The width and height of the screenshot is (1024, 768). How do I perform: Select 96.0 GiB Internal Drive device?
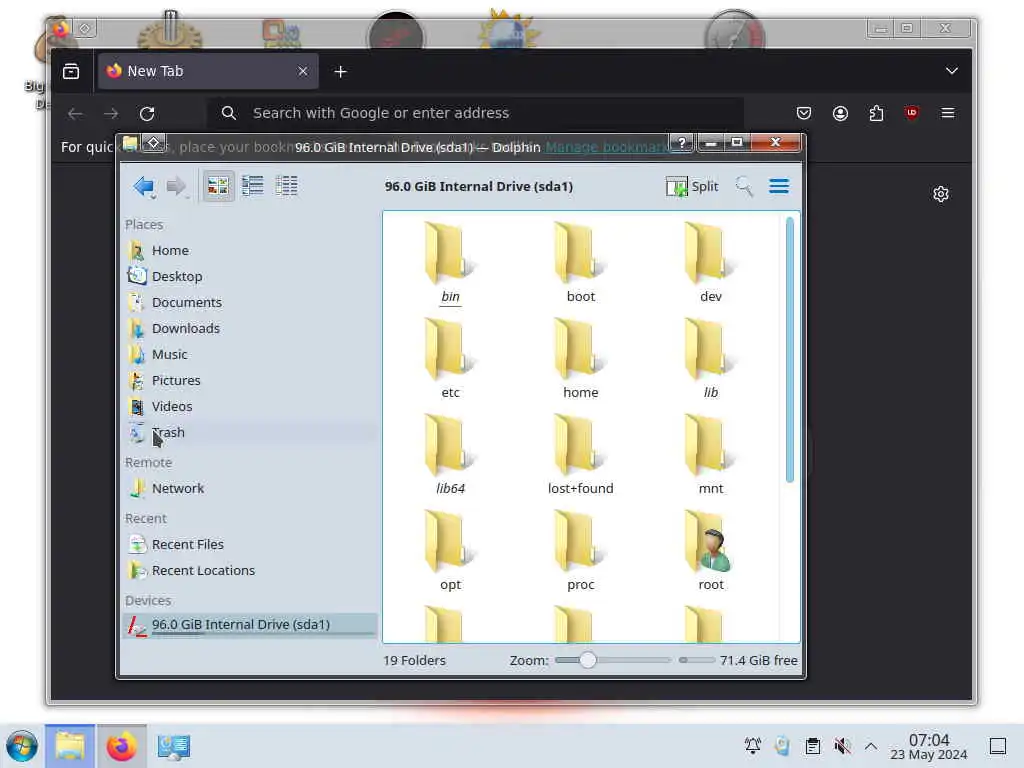248,625
